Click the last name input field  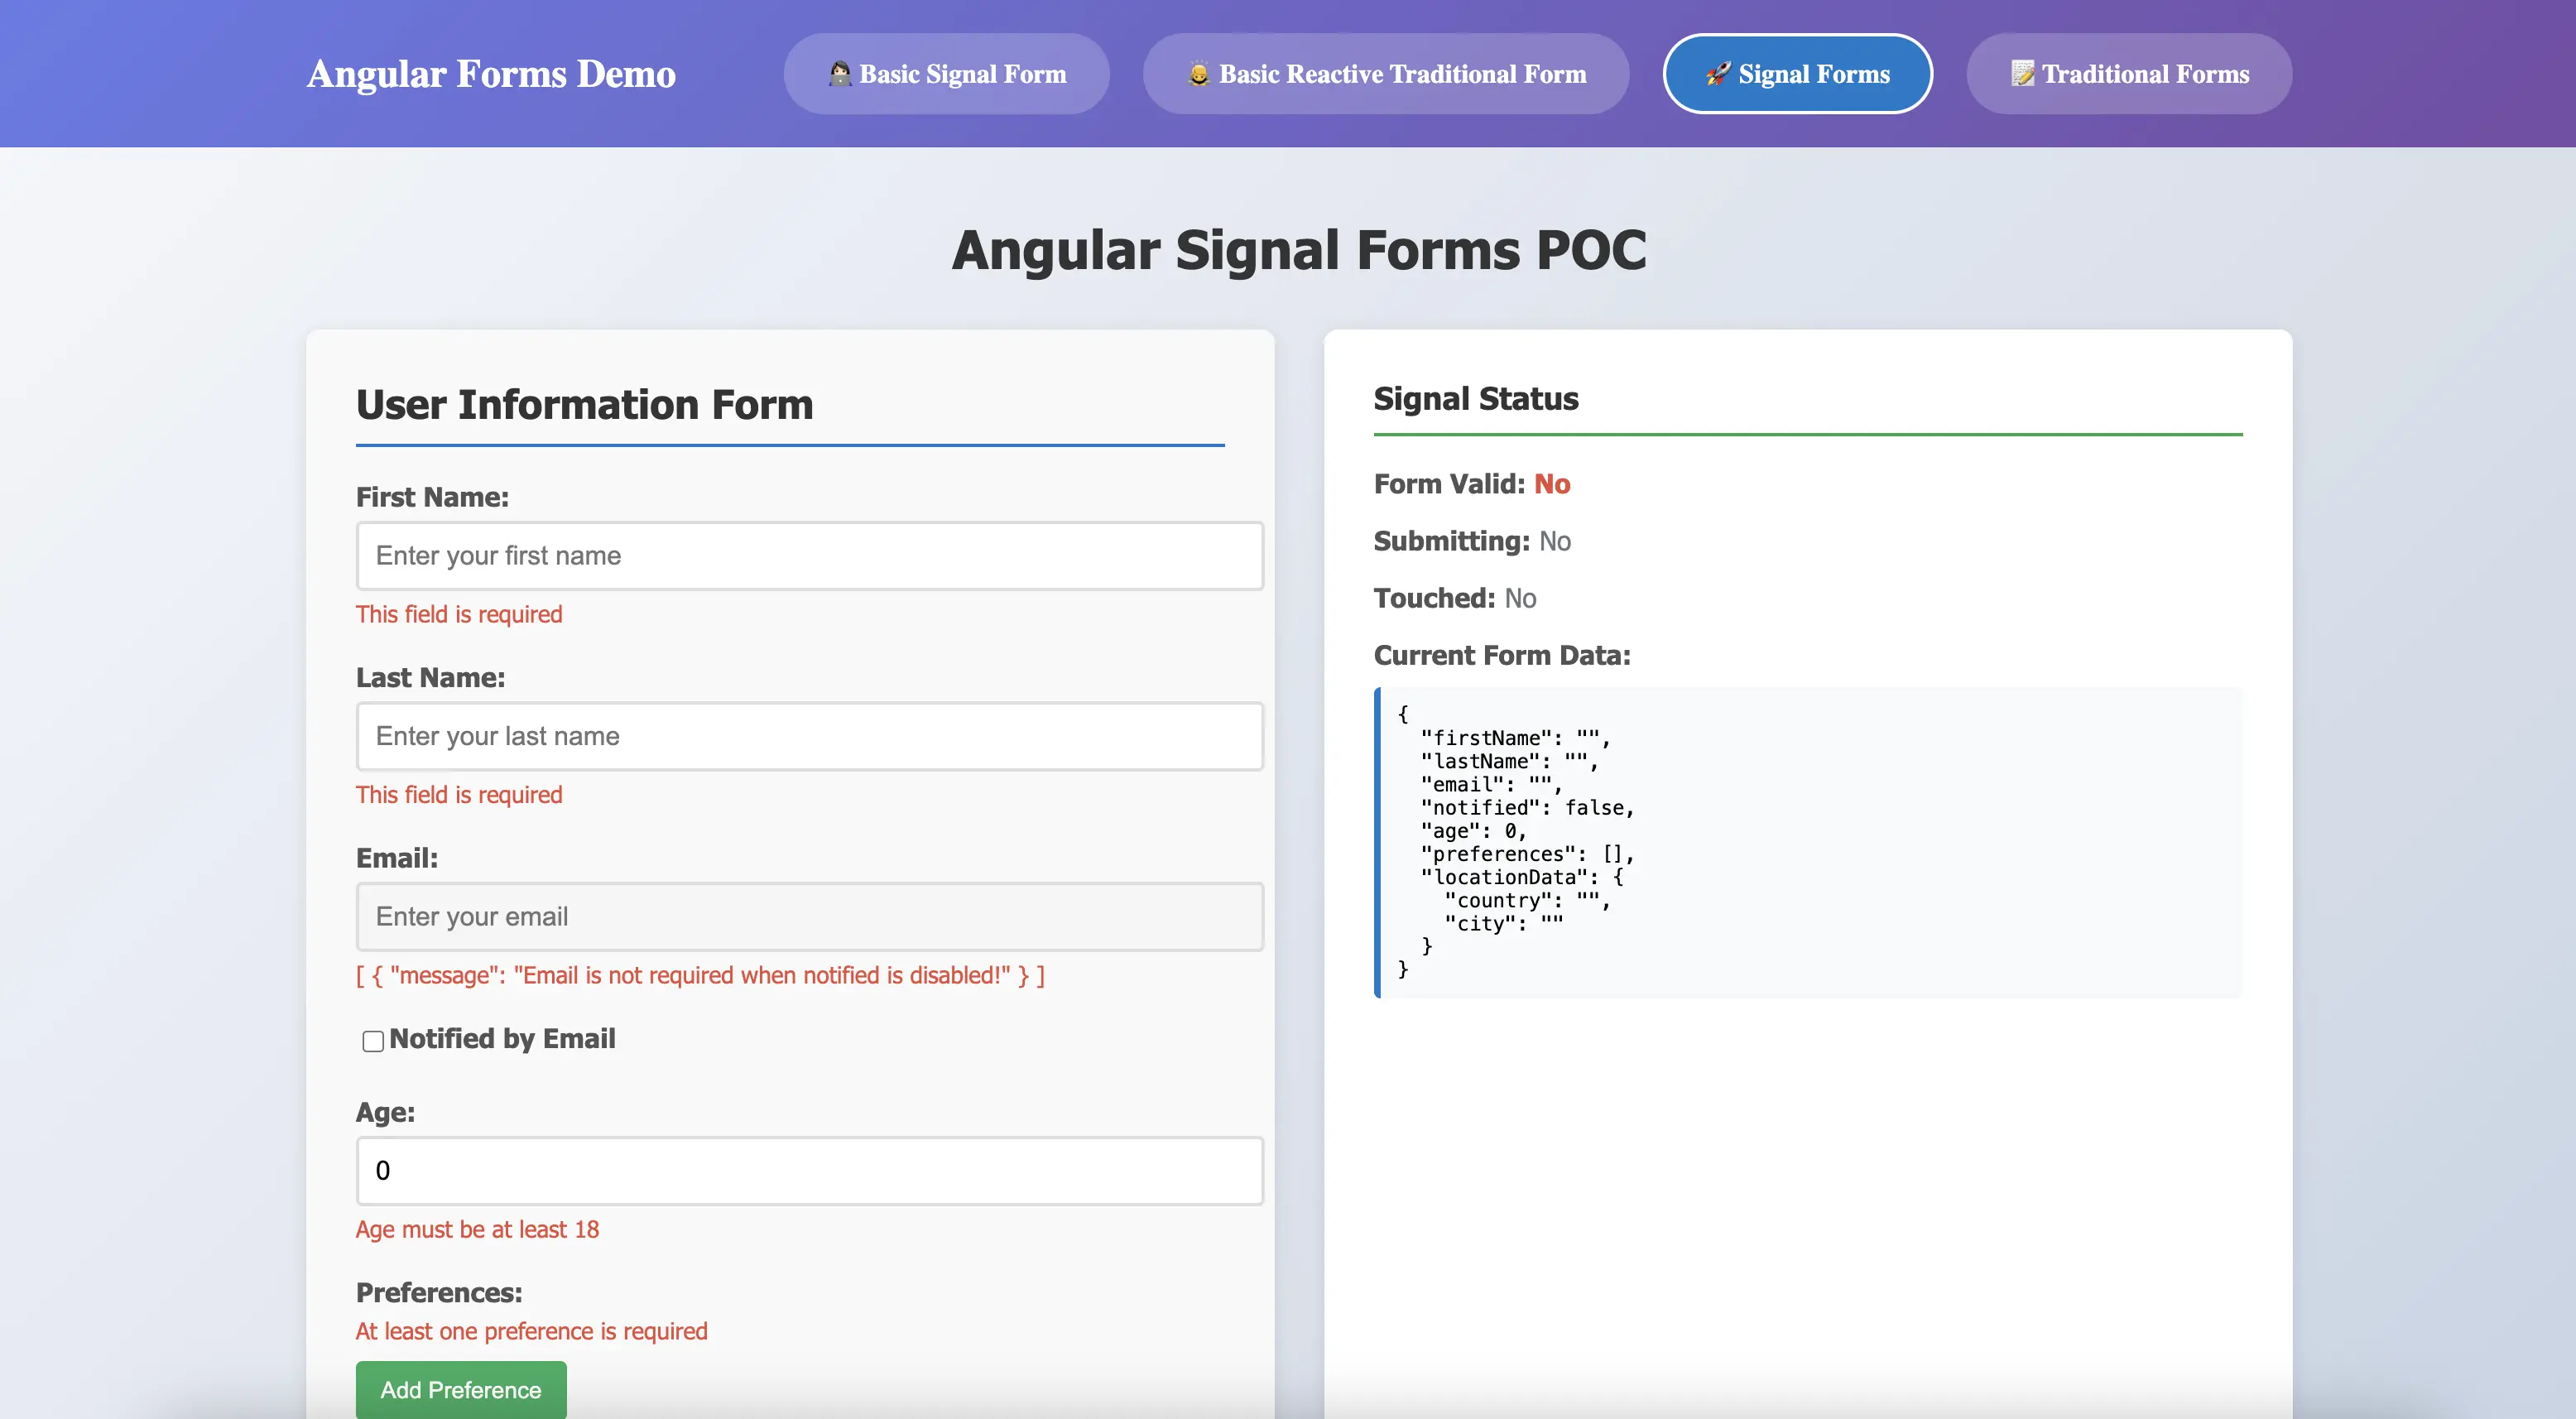click(x=810, y=736)
